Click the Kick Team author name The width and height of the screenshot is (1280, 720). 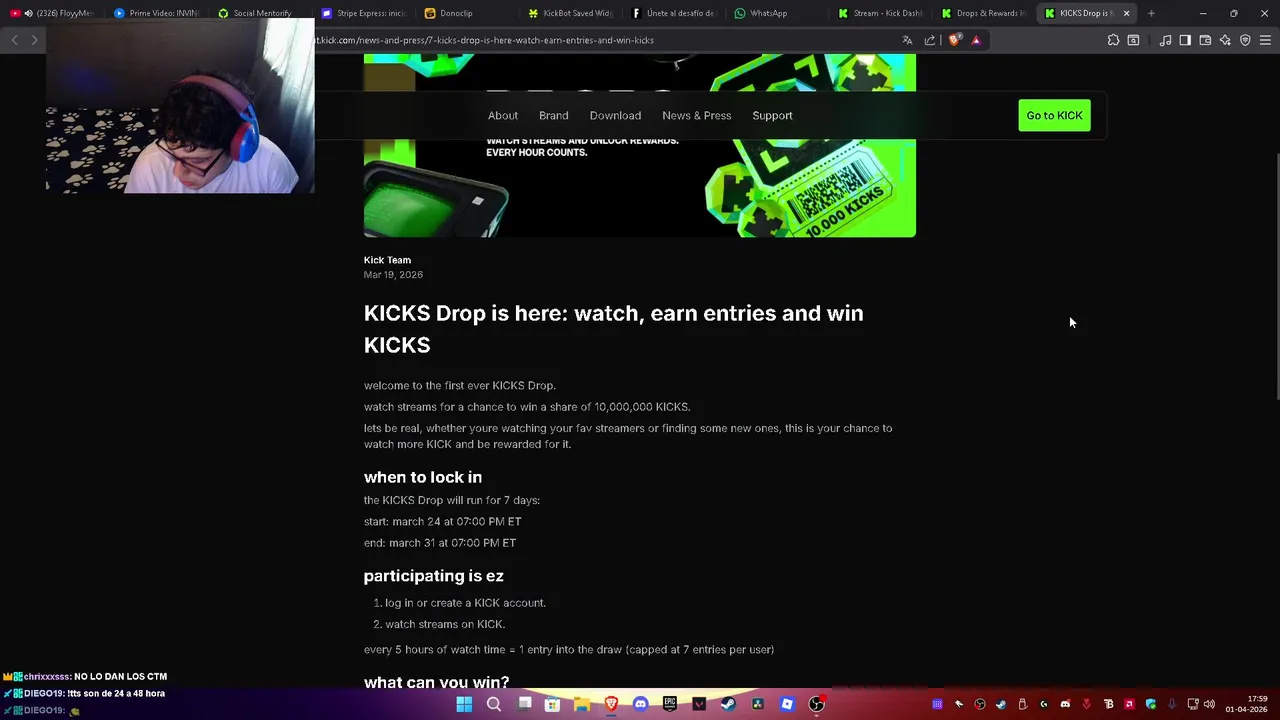(x=387, y=260)
